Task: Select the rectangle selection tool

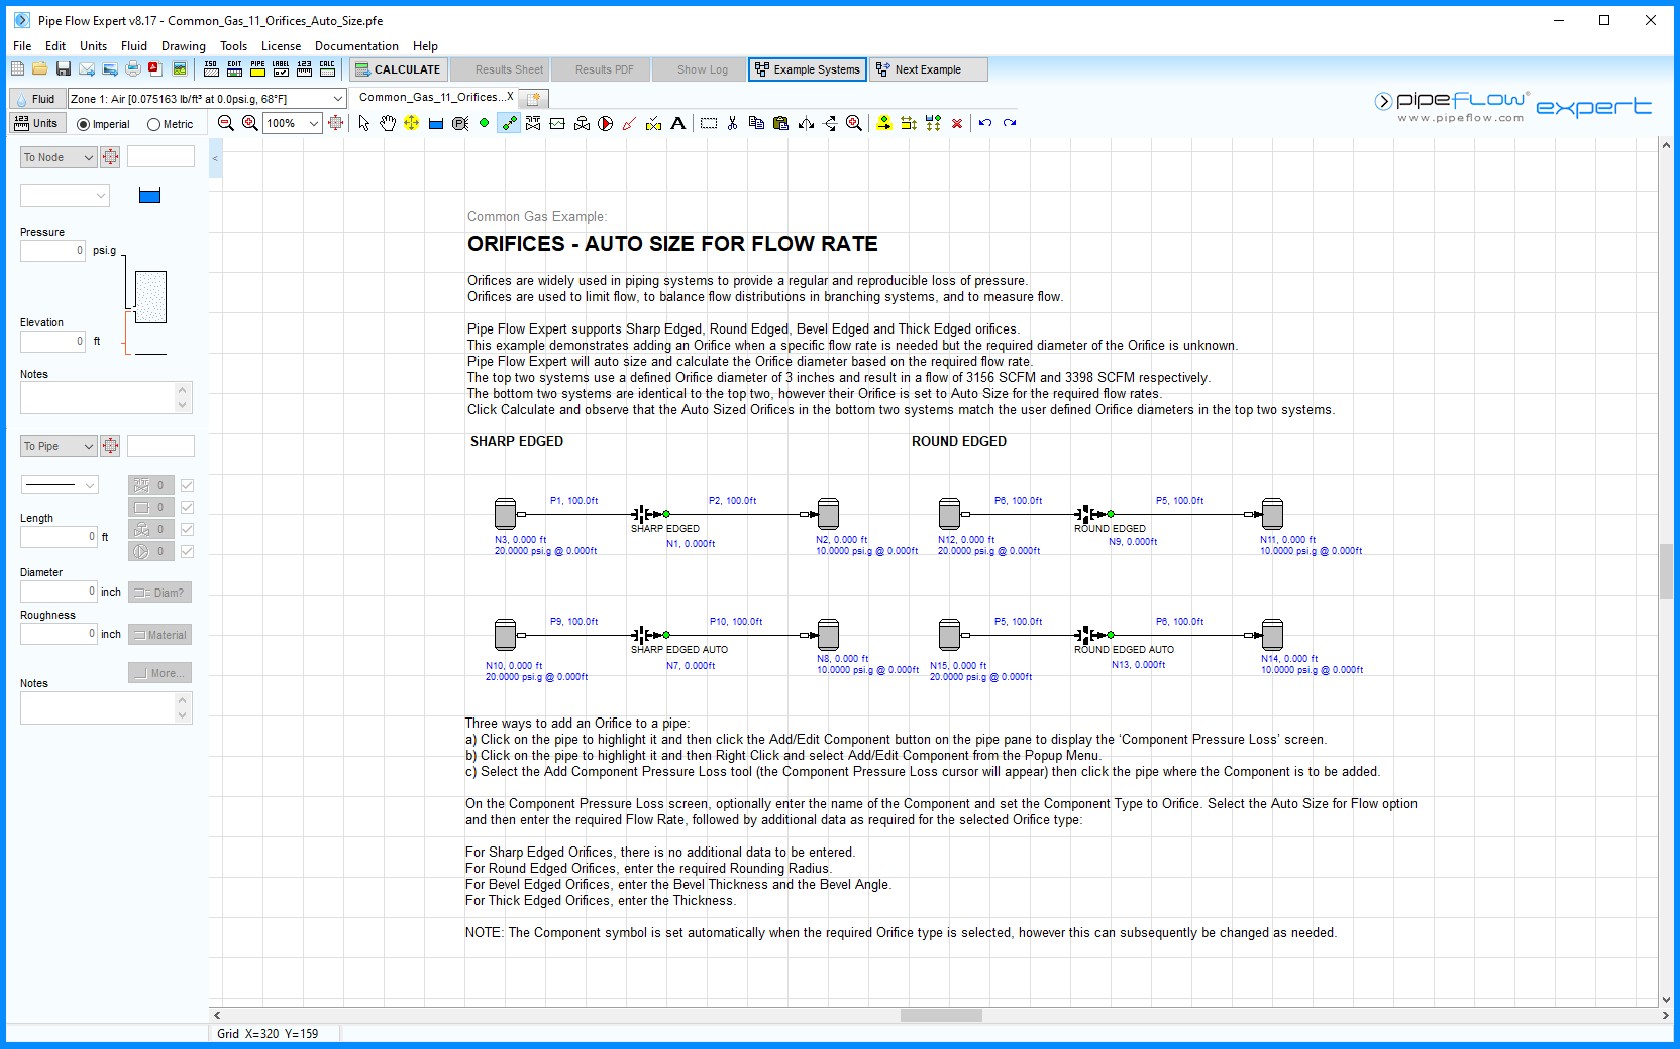Action: (x=709, y=123)
